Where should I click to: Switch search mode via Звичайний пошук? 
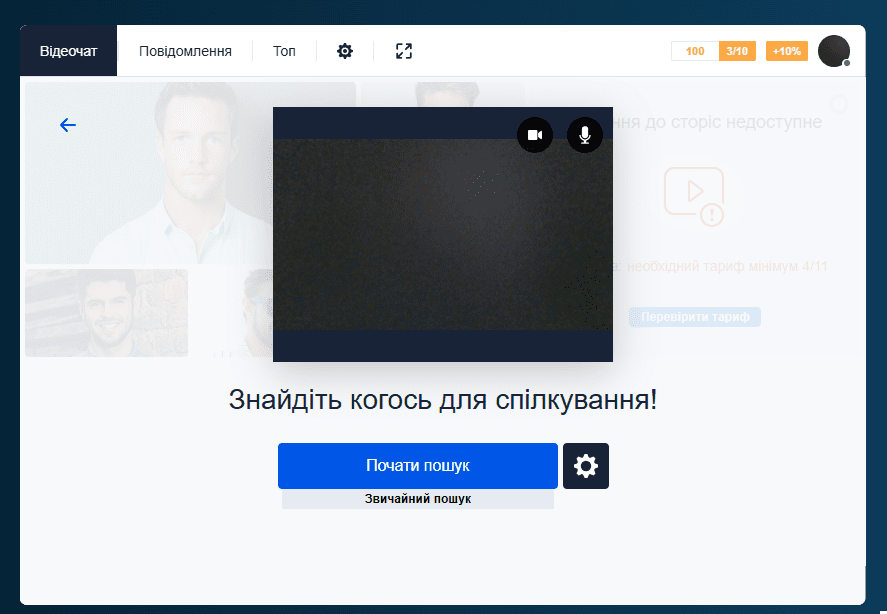point(417,497)
